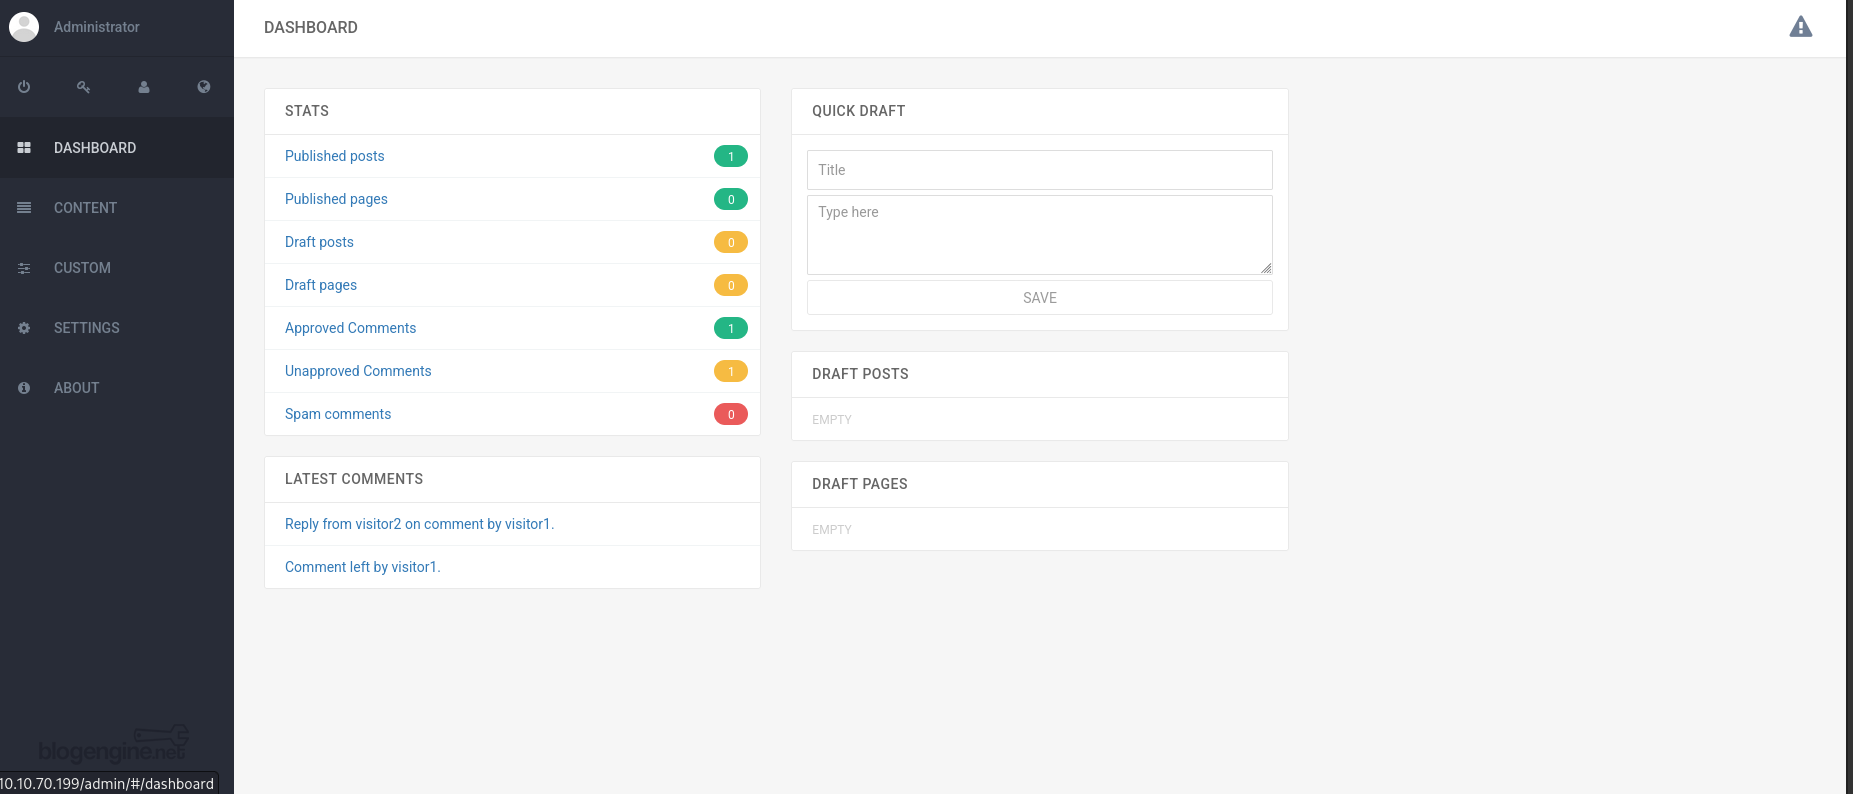Click the Settings gear icon
Viewport: 1853px width, 794px height.
24,328
